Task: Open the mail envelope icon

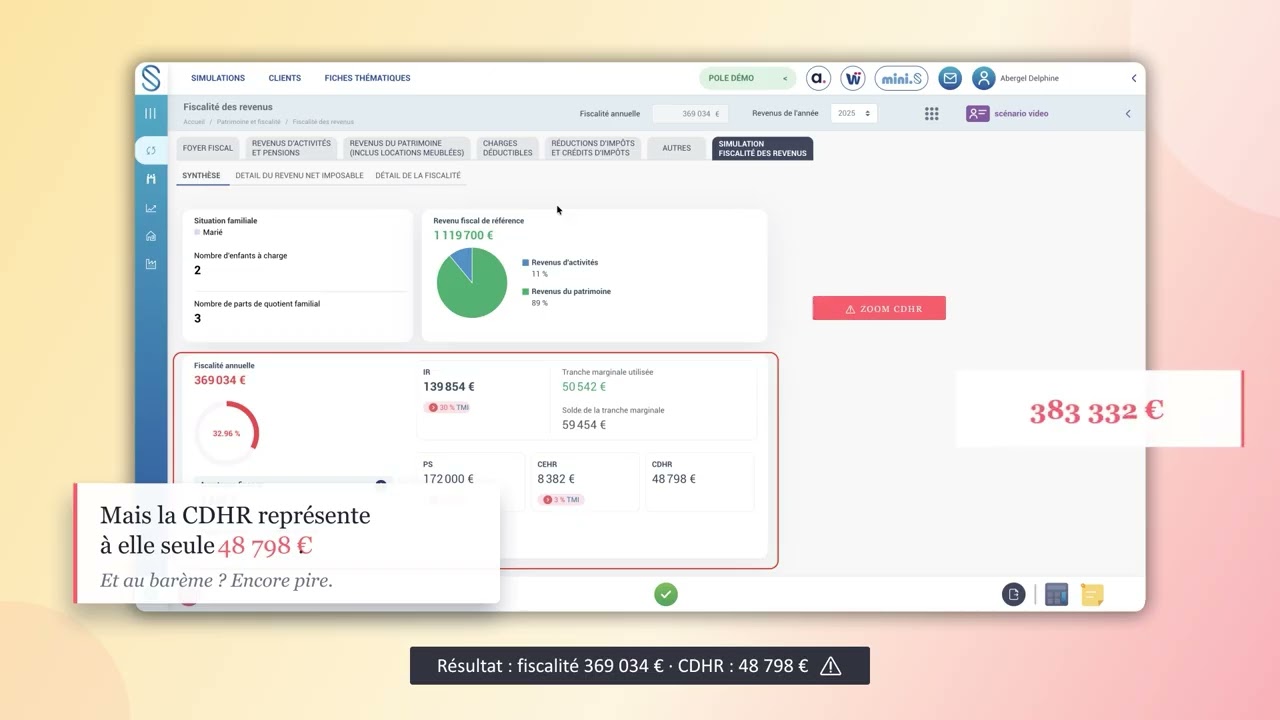Action: click(x=950, y=78)
